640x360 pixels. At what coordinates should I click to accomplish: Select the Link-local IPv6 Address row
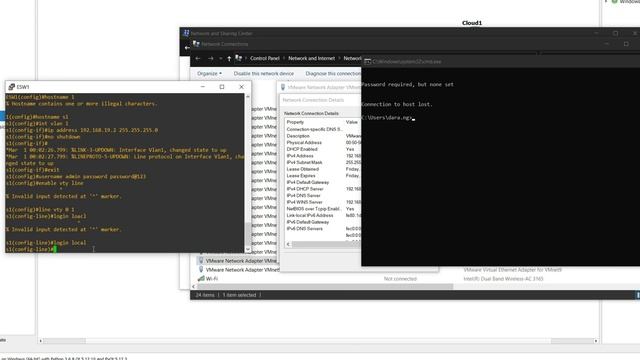click(x=323, y=215)
